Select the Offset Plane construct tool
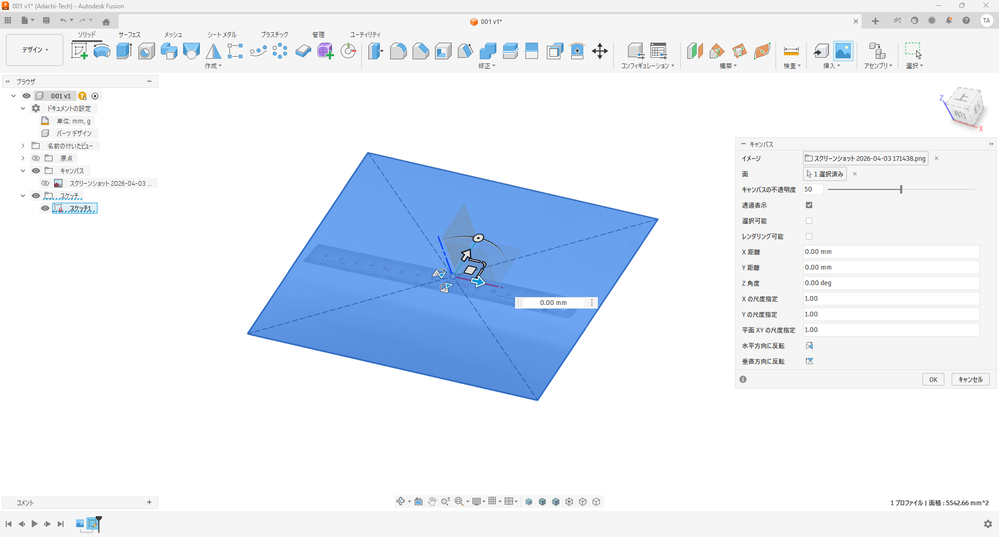Viewport: 999px width, 537px height. [x=694, y=51]
